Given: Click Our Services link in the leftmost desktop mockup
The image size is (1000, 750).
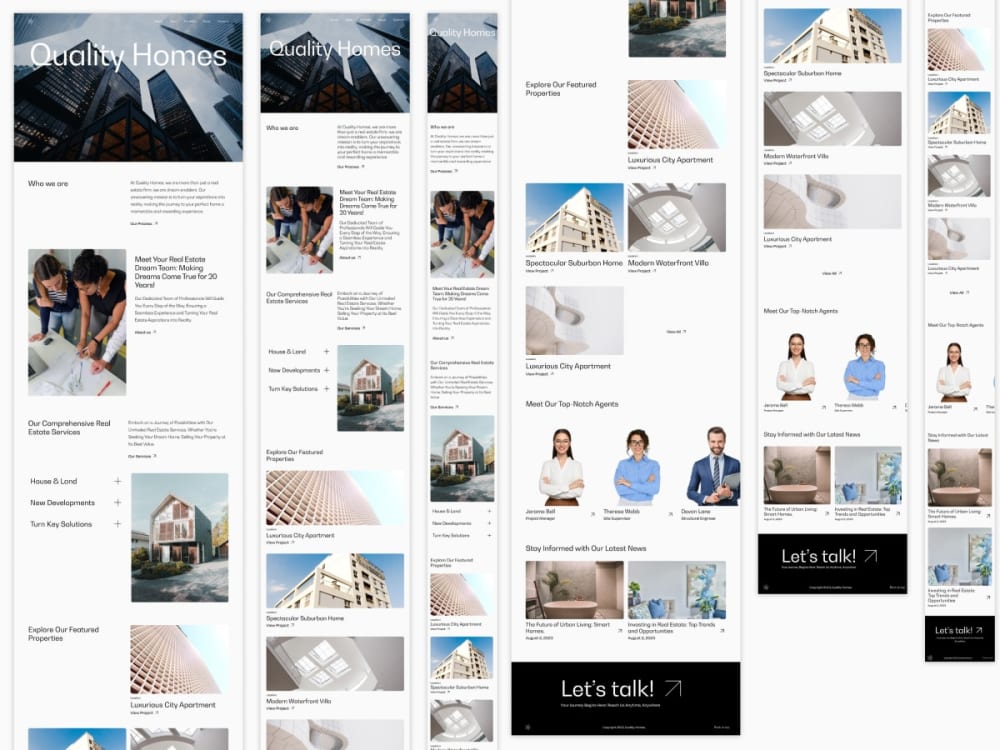Looking at the screenshot, I should point(142,457).
